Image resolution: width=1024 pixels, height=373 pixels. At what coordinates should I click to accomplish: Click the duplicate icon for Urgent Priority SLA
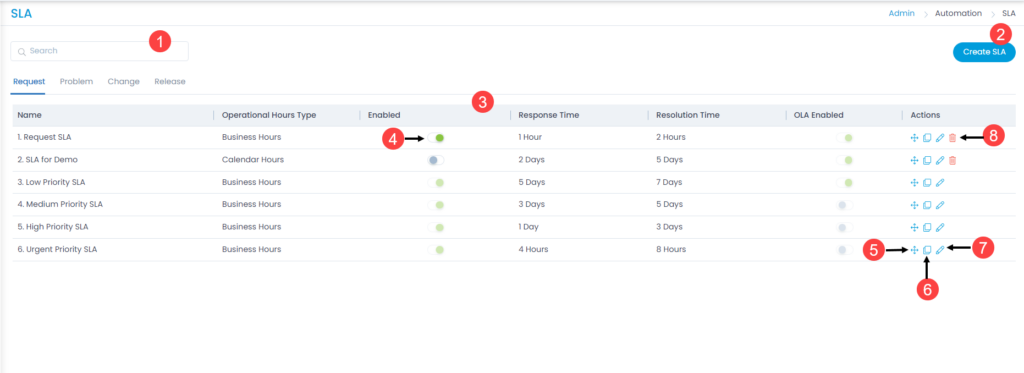click(x=927, y=250)
